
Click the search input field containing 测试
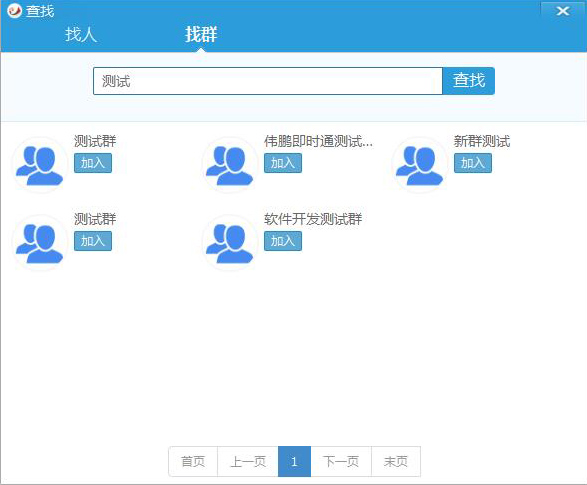(x=268, y=81)
